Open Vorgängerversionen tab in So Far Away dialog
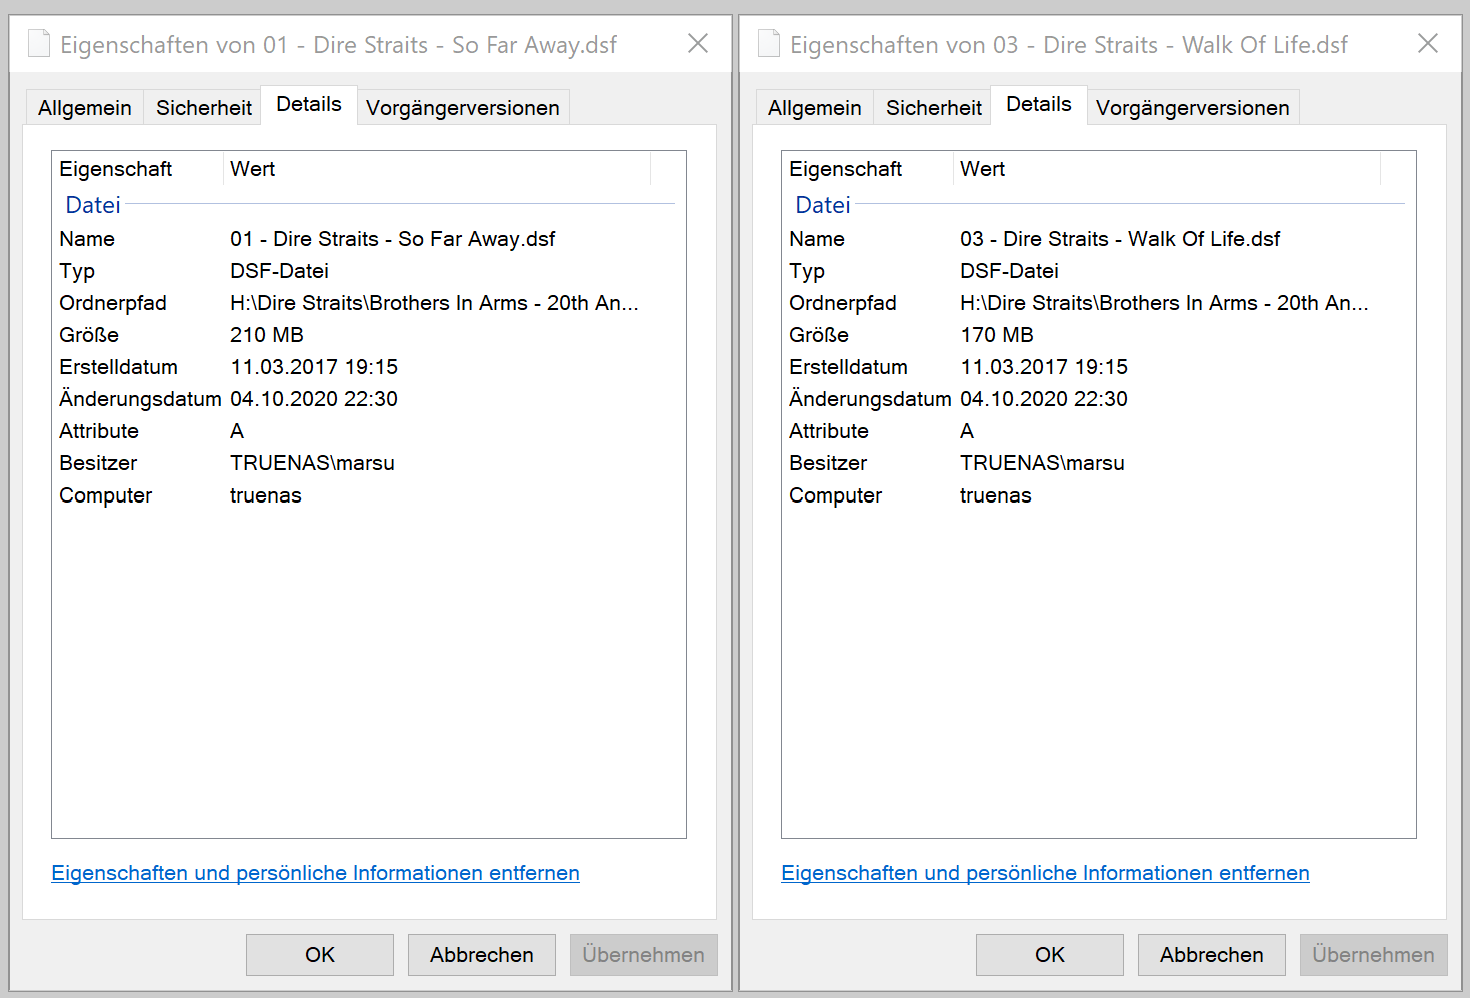 tap(463, 108)
